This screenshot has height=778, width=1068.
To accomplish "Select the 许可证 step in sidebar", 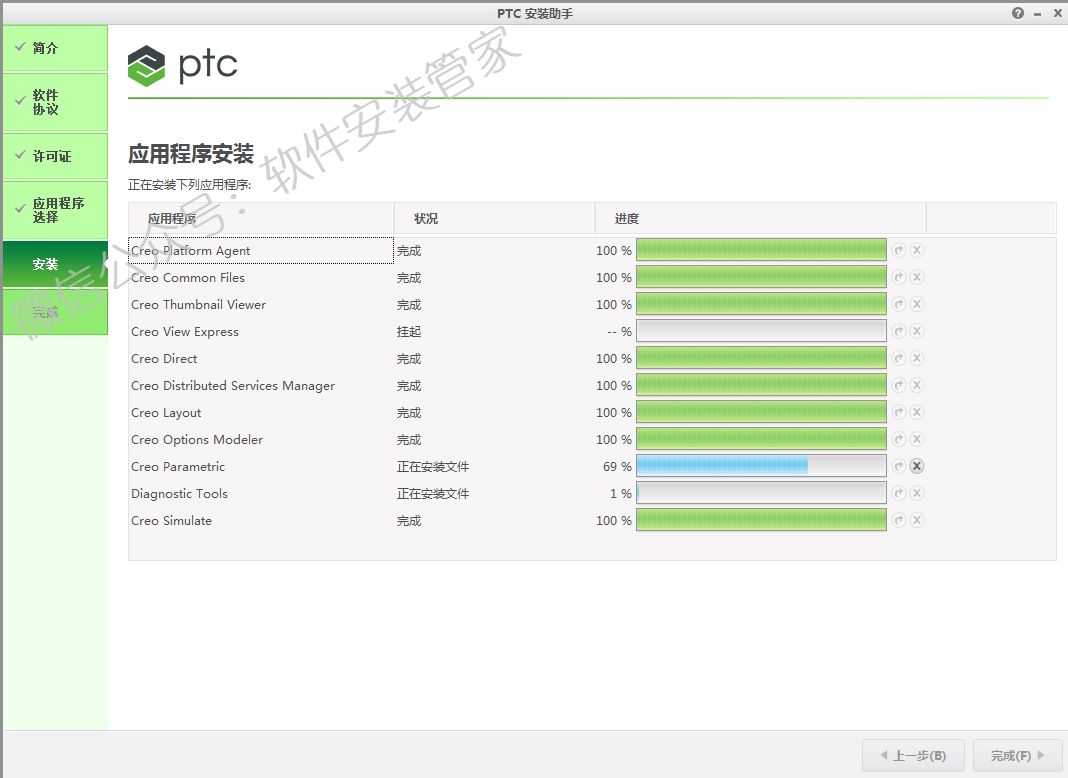I will (55, 156).
